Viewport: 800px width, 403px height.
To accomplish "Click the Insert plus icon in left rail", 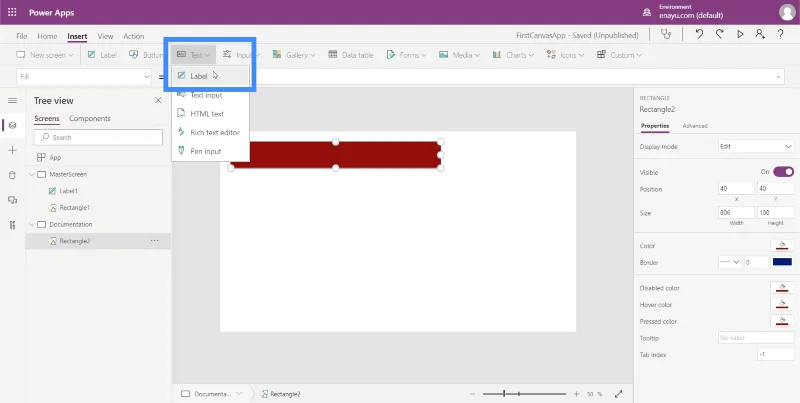I will point(13,150).
